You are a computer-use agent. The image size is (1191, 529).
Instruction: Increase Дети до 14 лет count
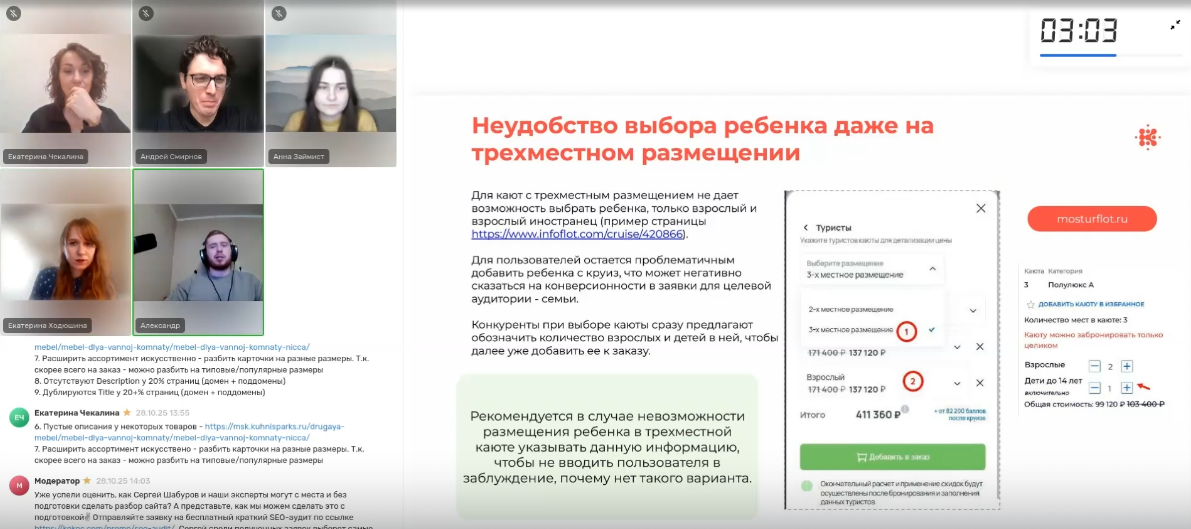click(x=1127, y=388)
